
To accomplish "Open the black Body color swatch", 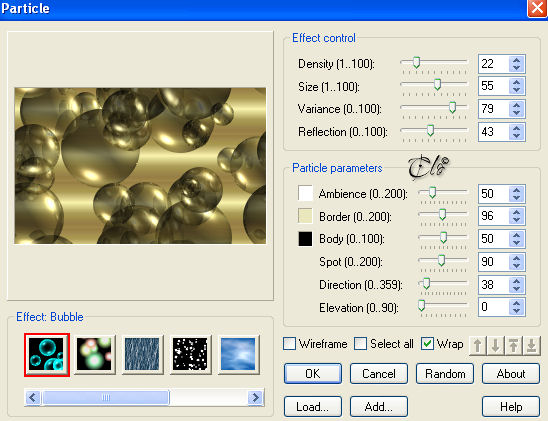I will click(x=305, y=239).
